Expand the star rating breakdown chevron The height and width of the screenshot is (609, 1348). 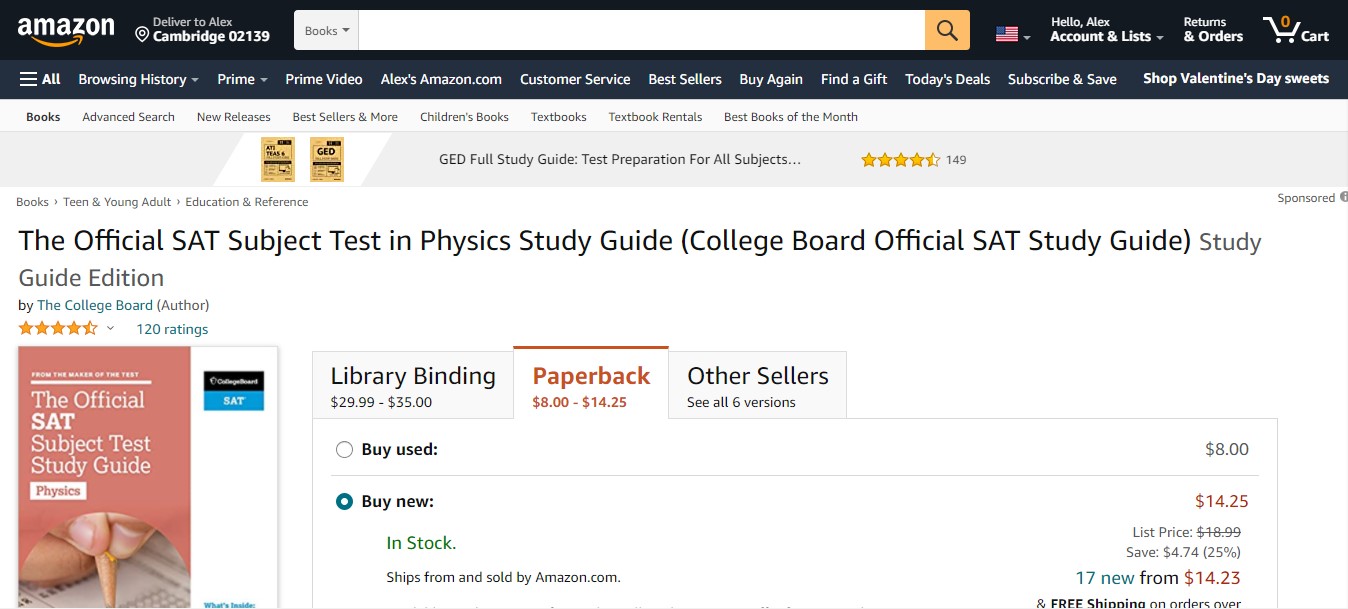(110, 329)
